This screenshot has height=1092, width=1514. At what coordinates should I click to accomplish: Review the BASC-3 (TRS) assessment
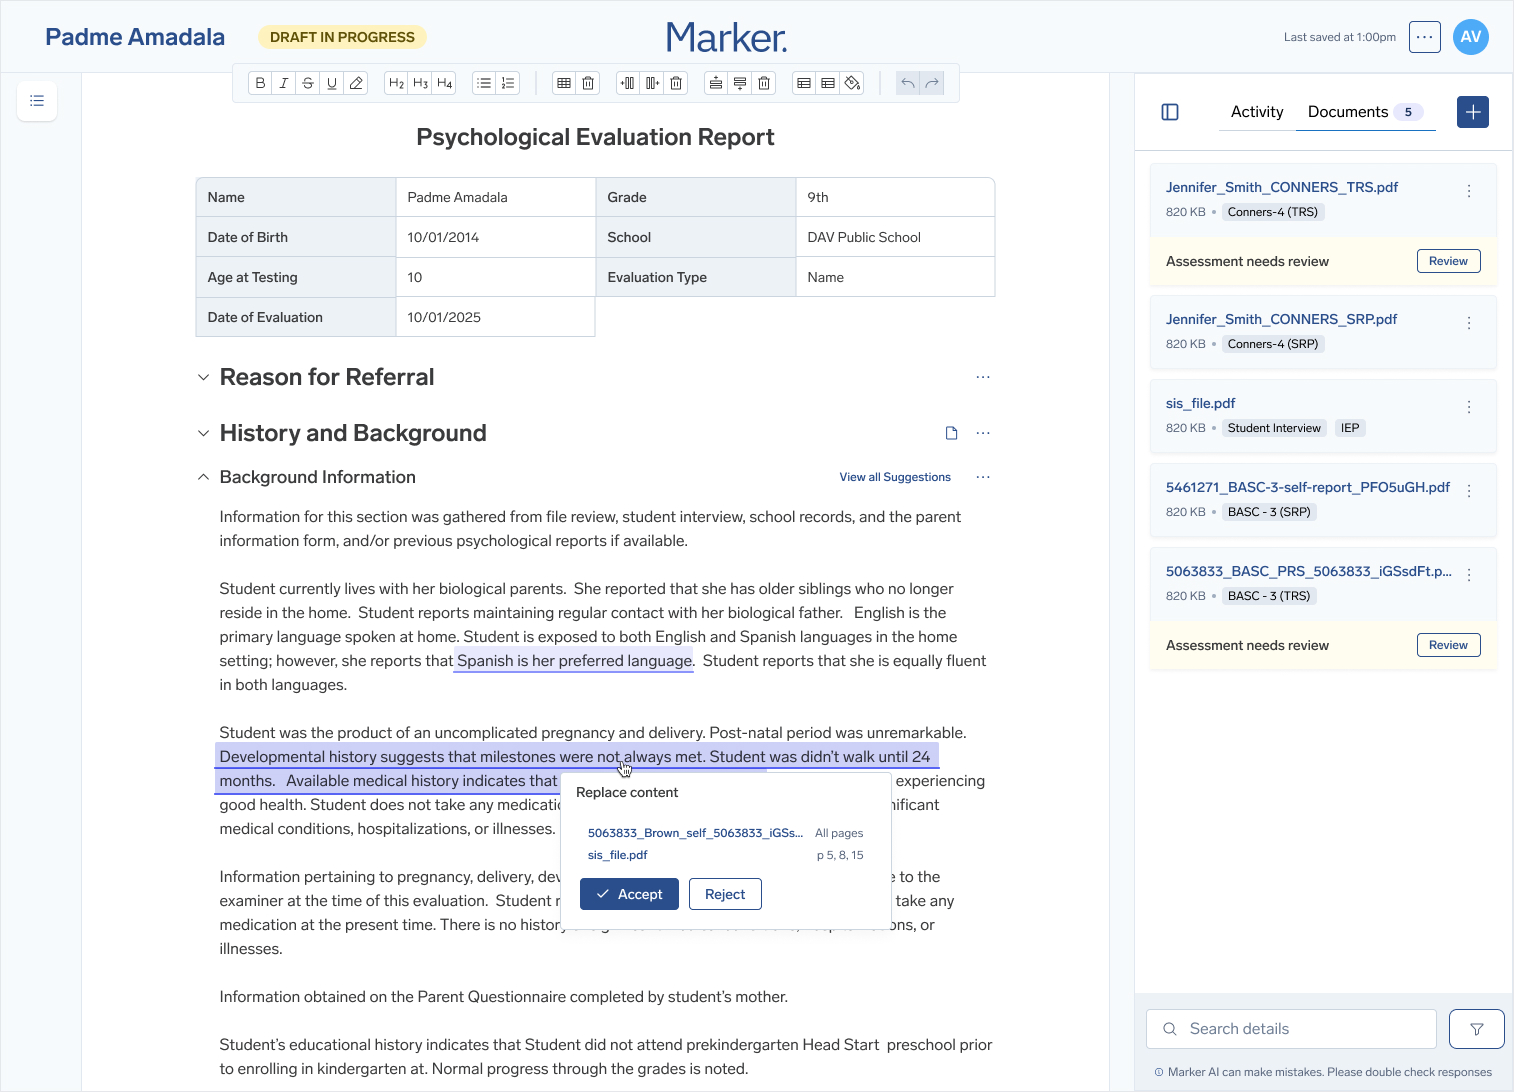1448,645
